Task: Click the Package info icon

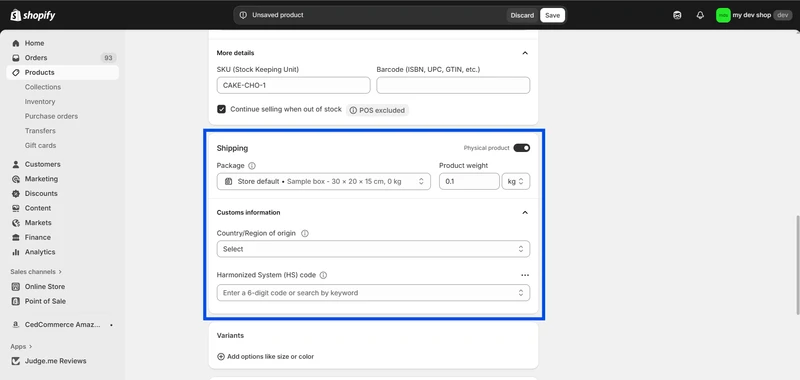Action: [252, 166]
